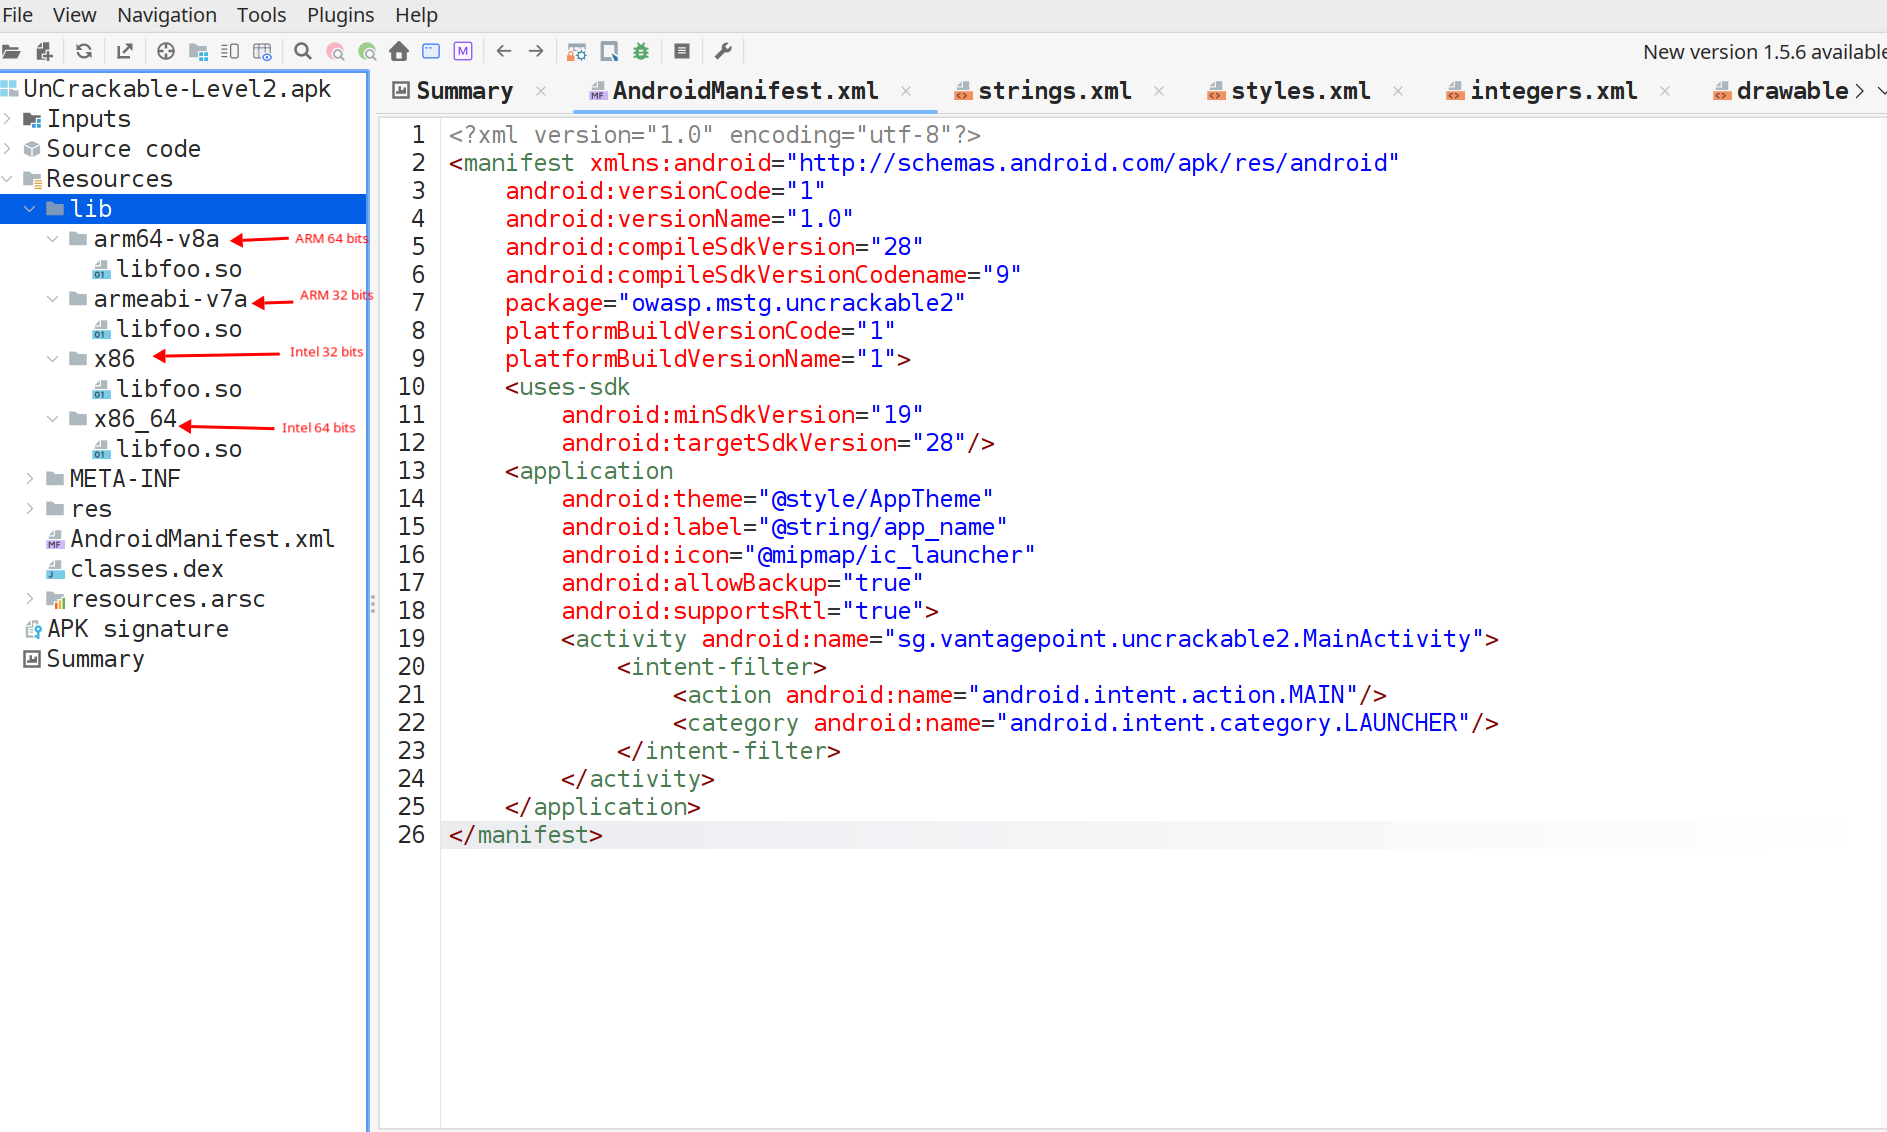Go to main activity home icon

[399, 51]
